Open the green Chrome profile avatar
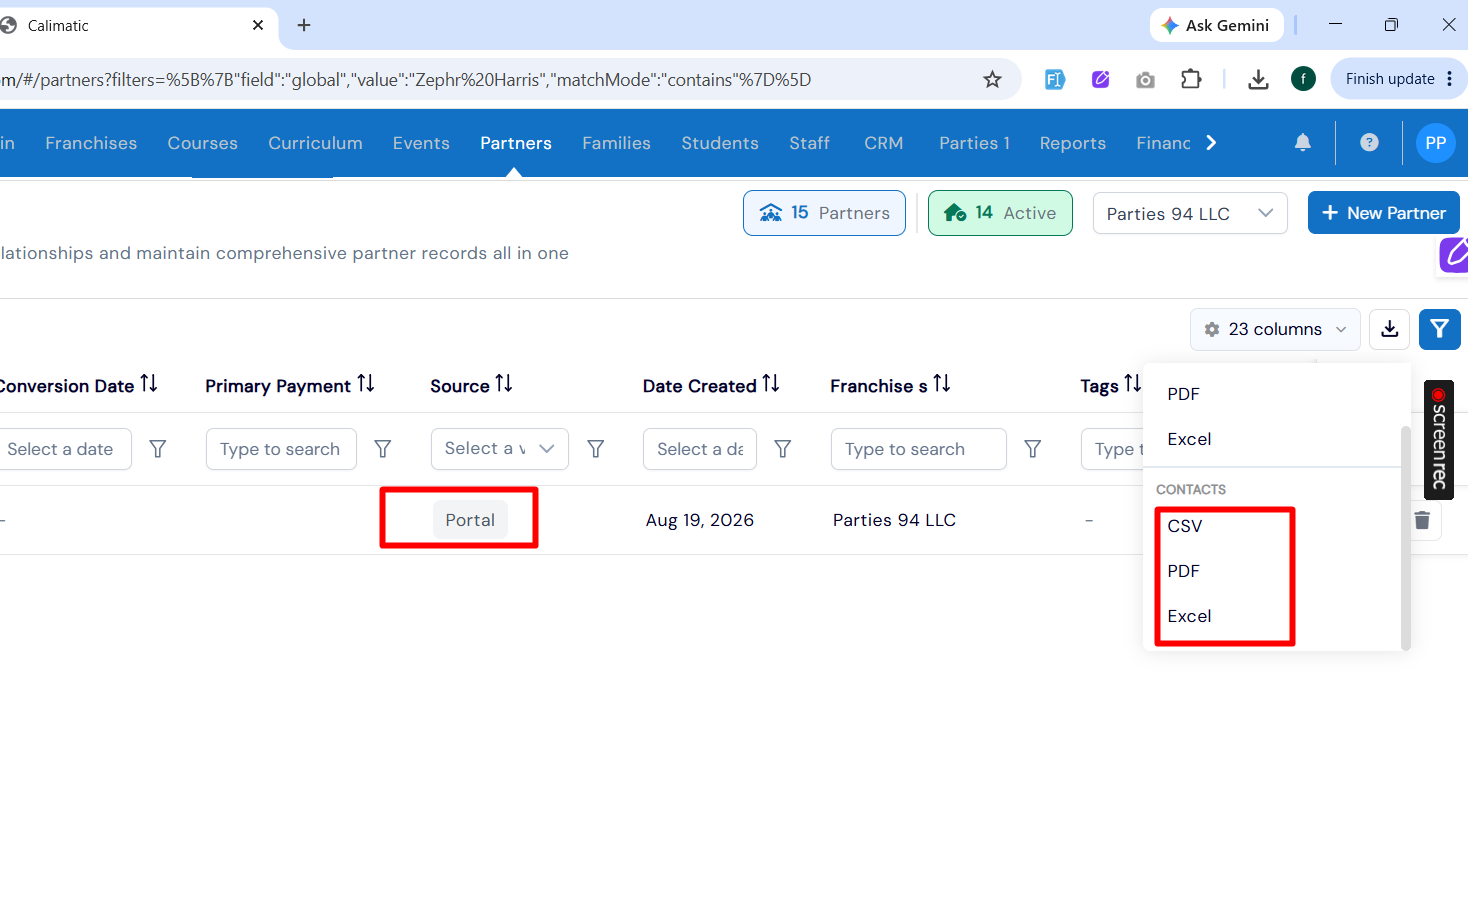This screenshot has height=910, width=1468. [1303, 79]
